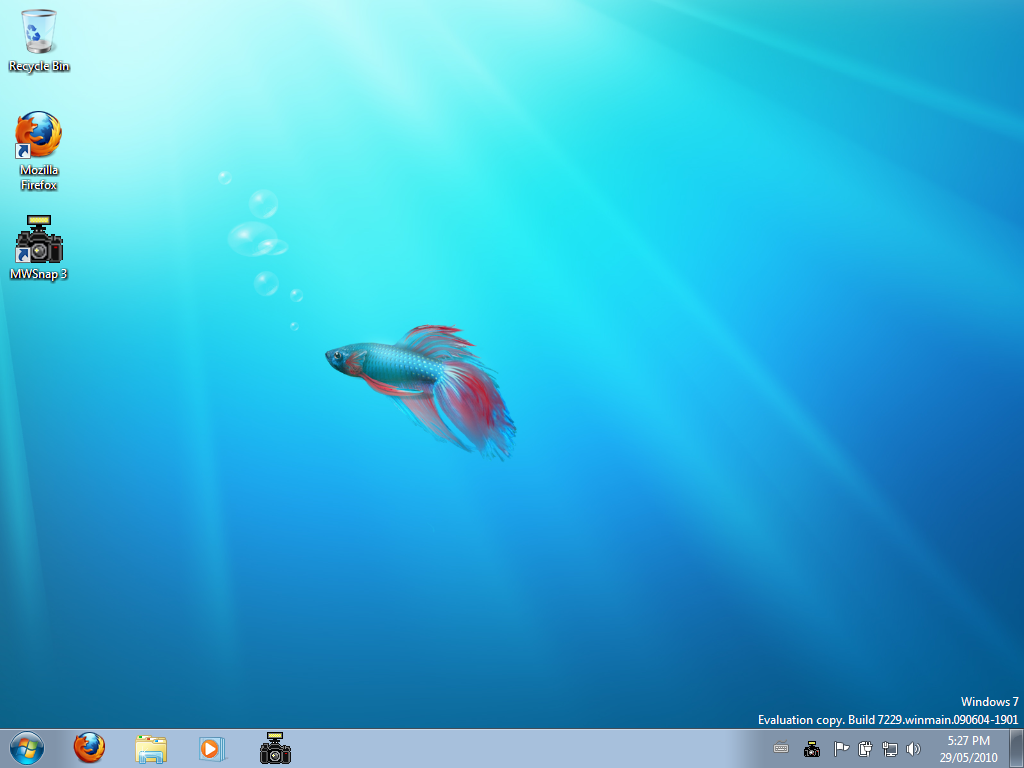This screenshot has width=1024, height=768.
Task: Open Windows Media Player from taskbar
Action: (x=212, y=748)
